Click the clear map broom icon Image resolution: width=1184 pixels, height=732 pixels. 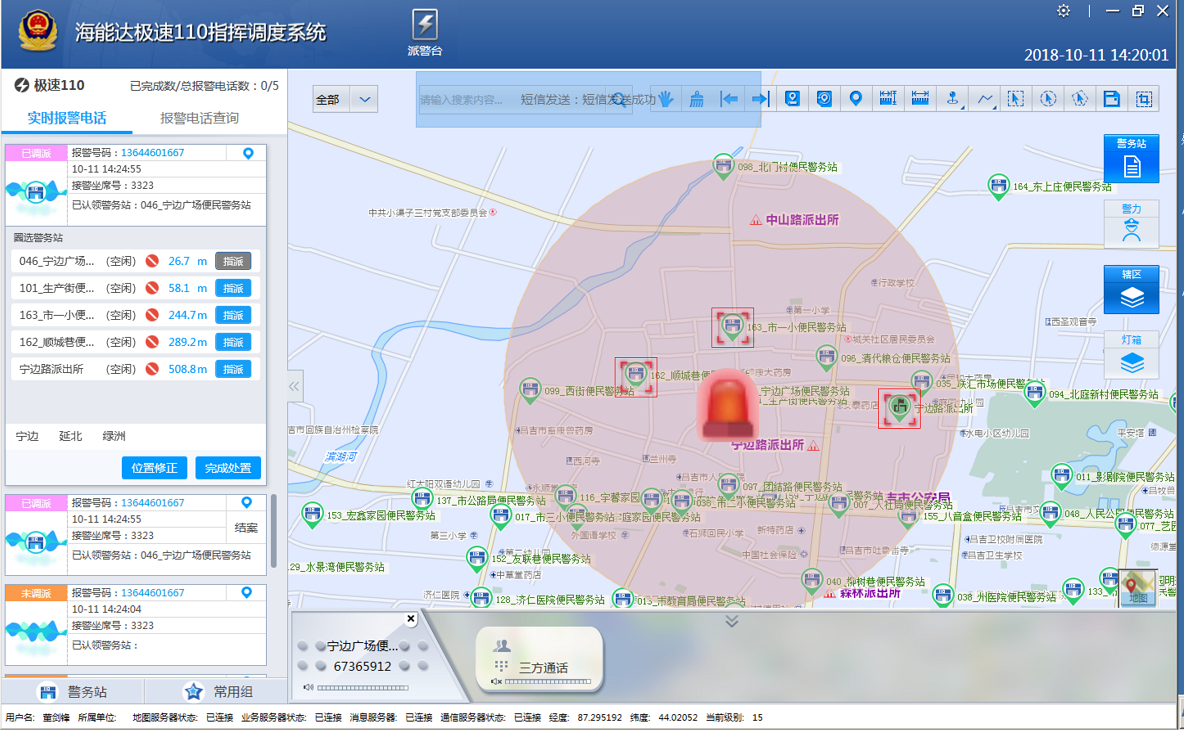698,99
